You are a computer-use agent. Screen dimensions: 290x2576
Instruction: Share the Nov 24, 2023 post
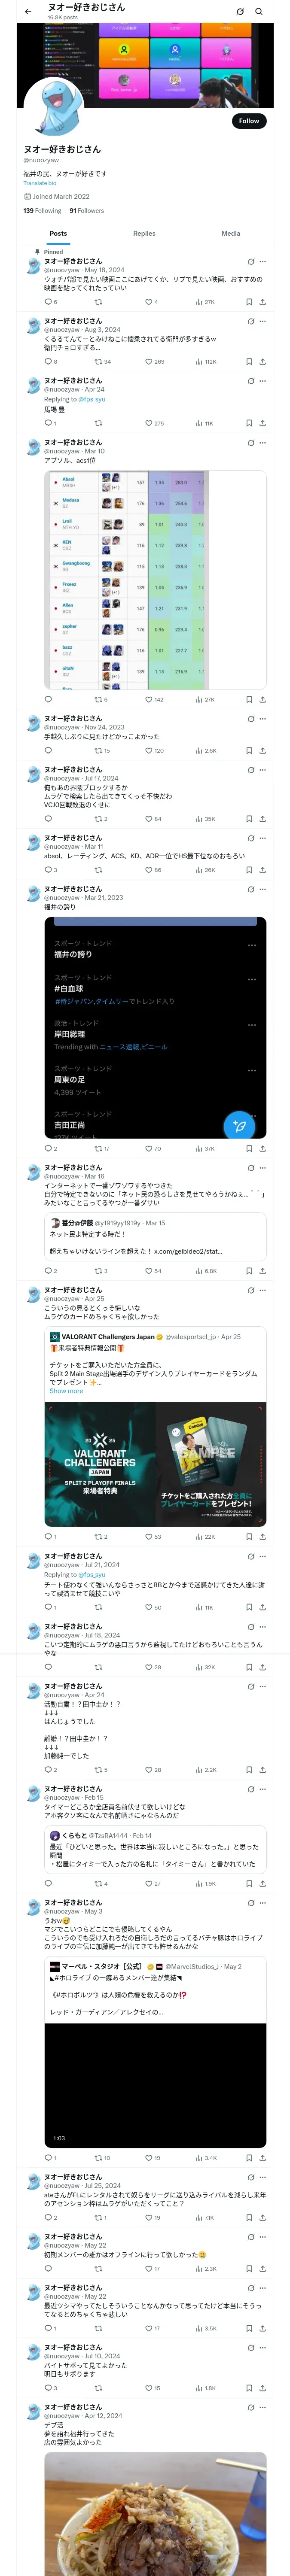point(262,751)
